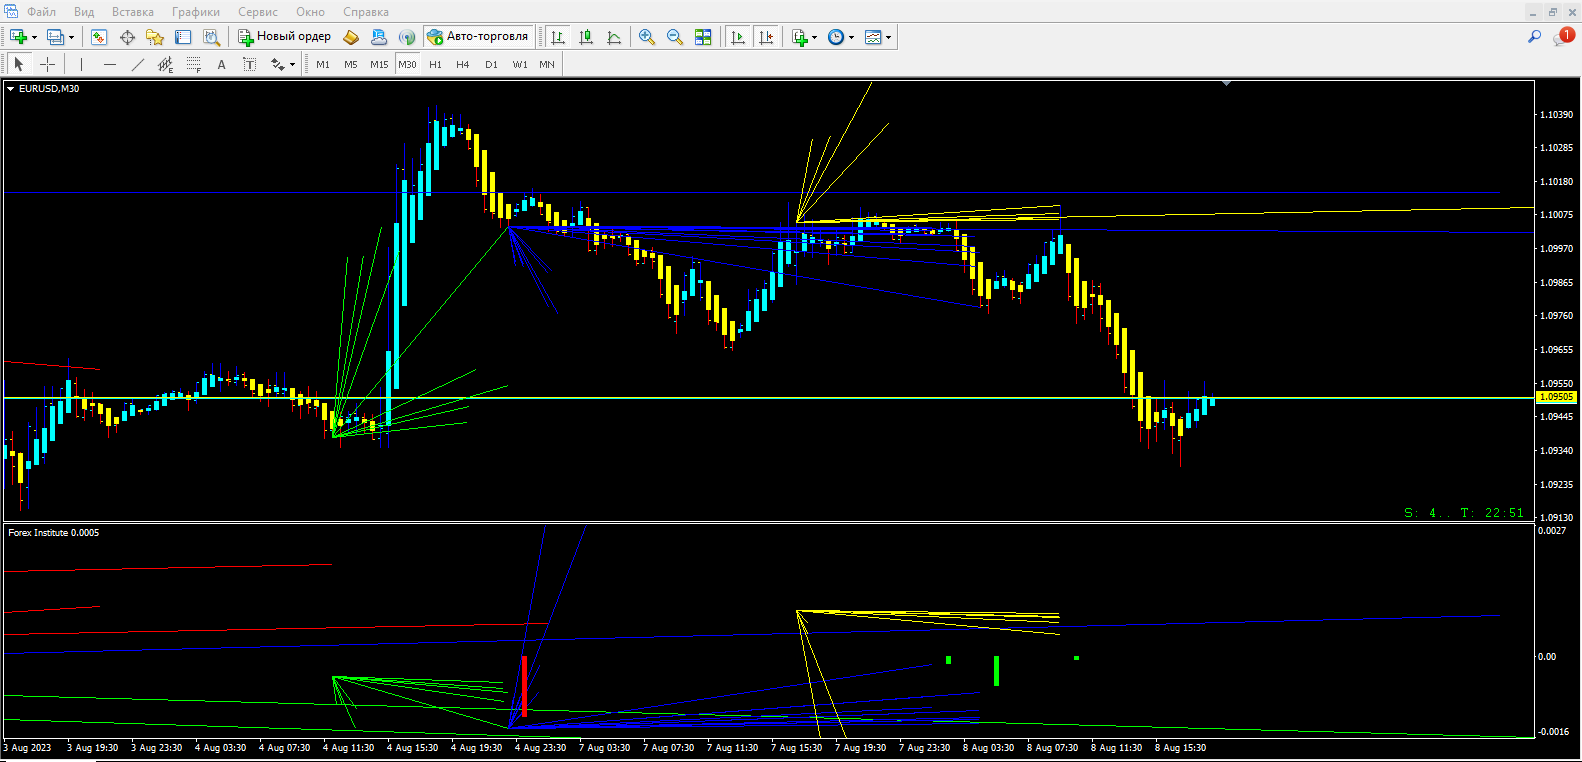The width and height of the screenshot is (1582, 762).
Task: Click the notification bubble with red badge
Action: (1563, 36)
